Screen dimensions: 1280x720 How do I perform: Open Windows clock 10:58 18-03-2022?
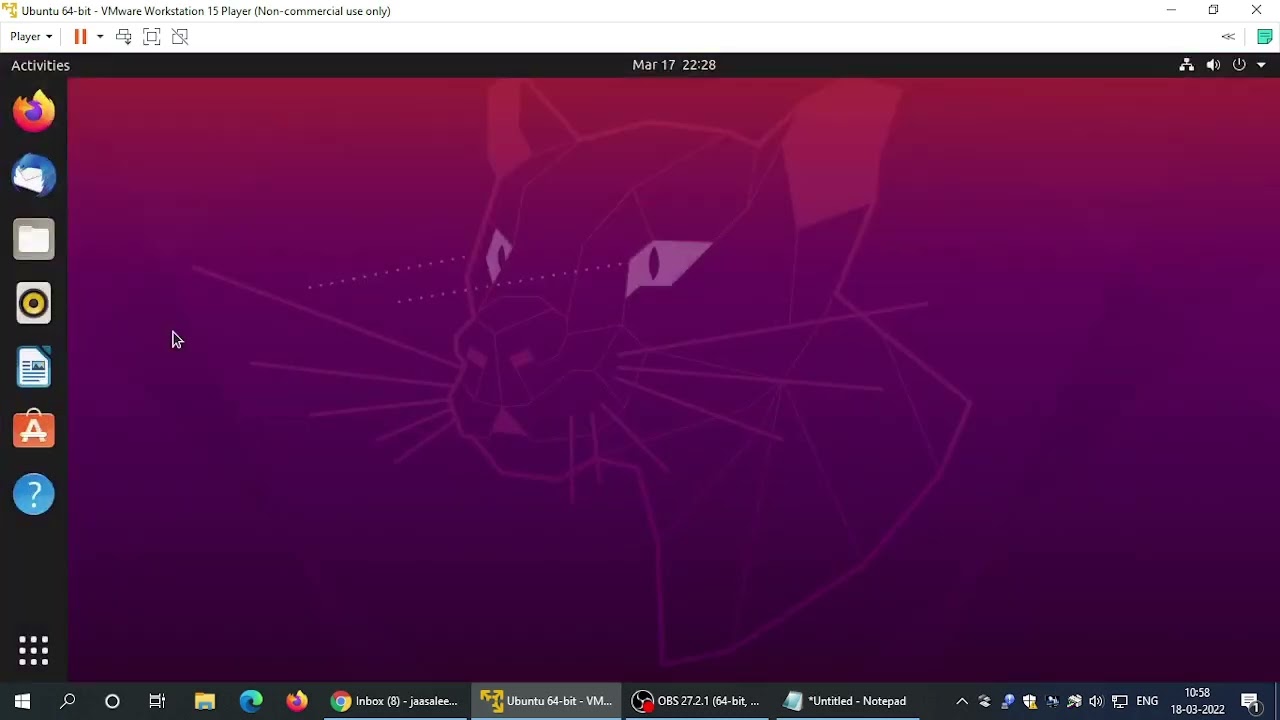click(1197, 701)
